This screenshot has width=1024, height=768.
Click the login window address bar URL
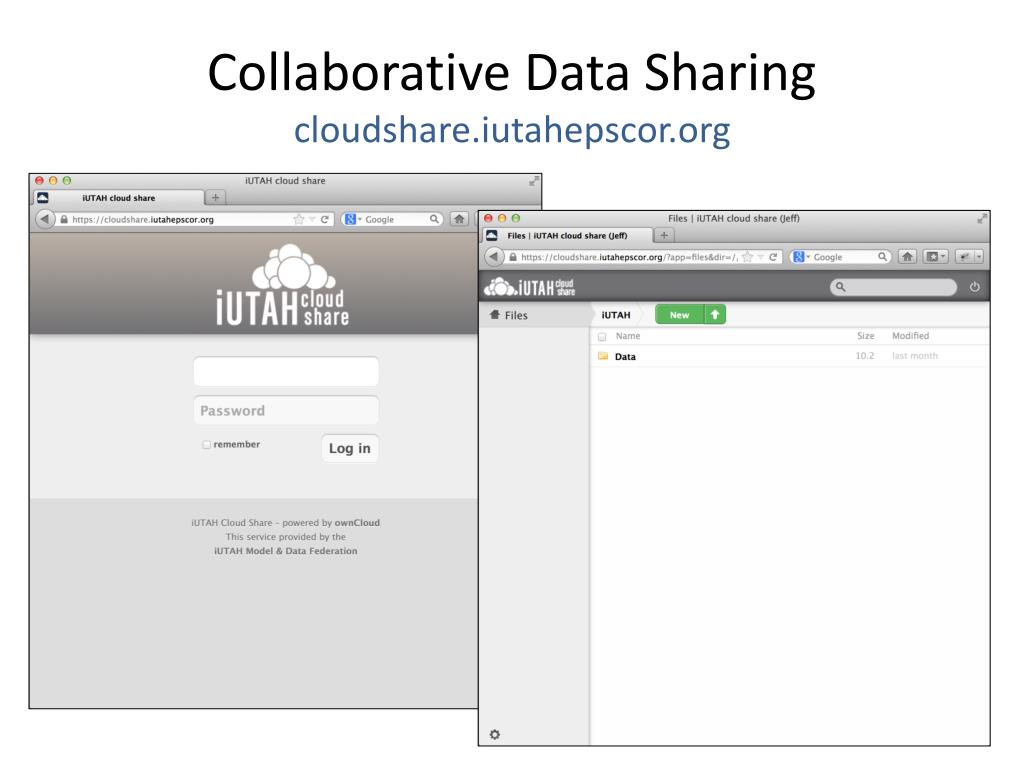pos(143,219)
